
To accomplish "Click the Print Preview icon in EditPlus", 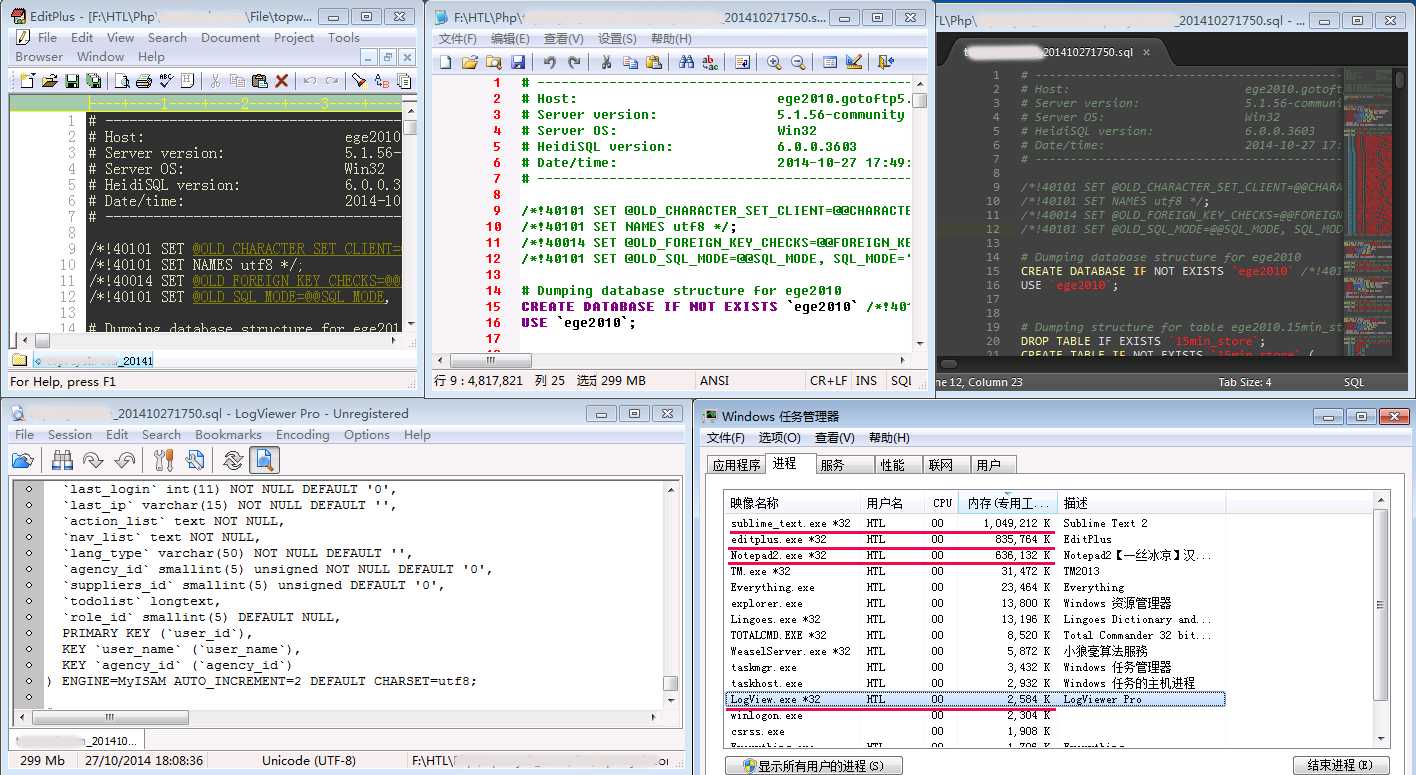I will click(x=122, y=81).
